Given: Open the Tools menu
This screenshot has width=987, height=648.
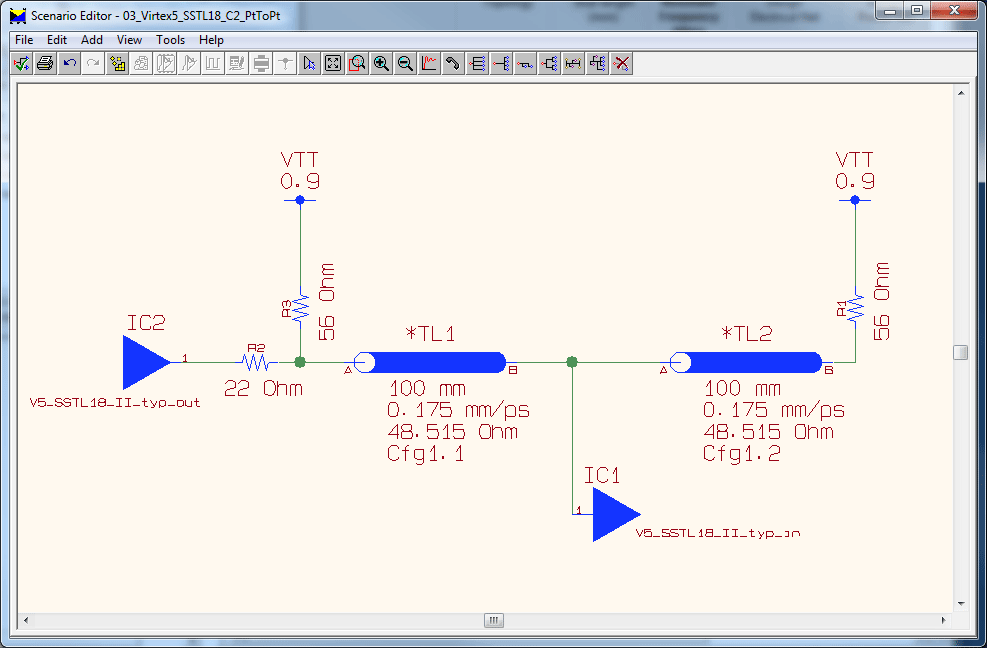Looking at the screenshot, I should point(171,40).
